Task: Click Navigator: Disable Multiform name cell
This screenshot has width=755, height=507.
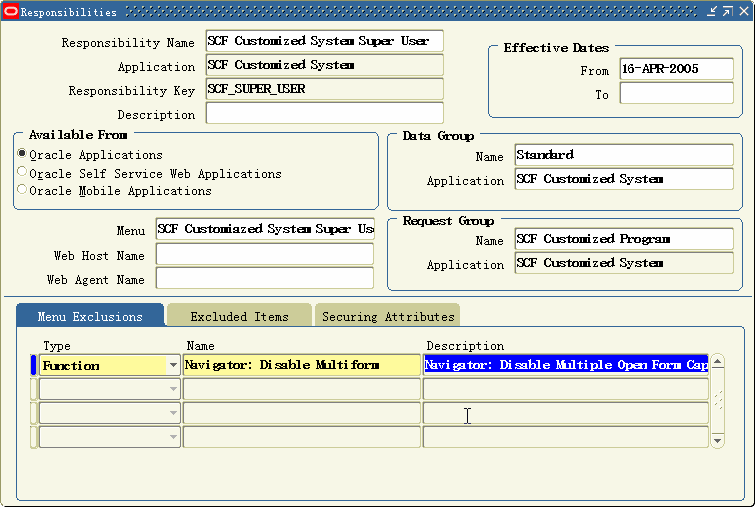Action: point(301,365)
